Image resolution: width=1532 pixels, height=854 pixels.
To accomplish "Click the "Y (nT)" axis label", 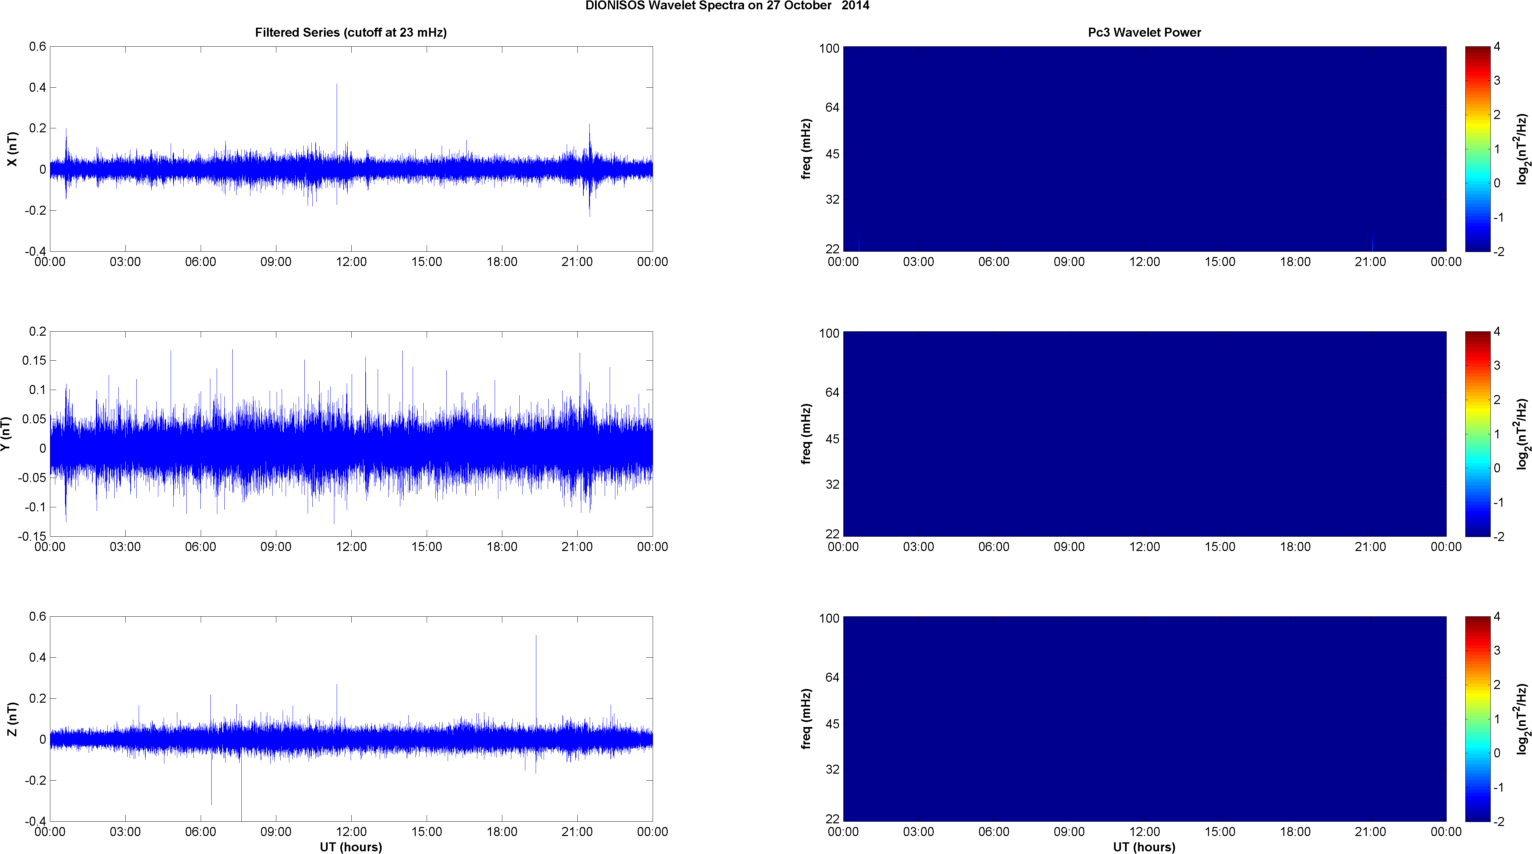I will [6, 434].
